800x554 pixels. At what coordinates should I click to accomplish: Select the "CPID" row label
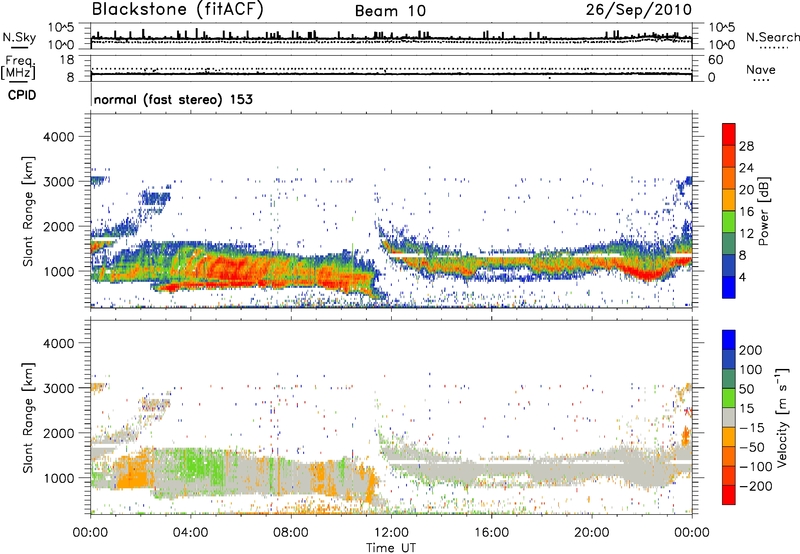click(x=22, y=95)
